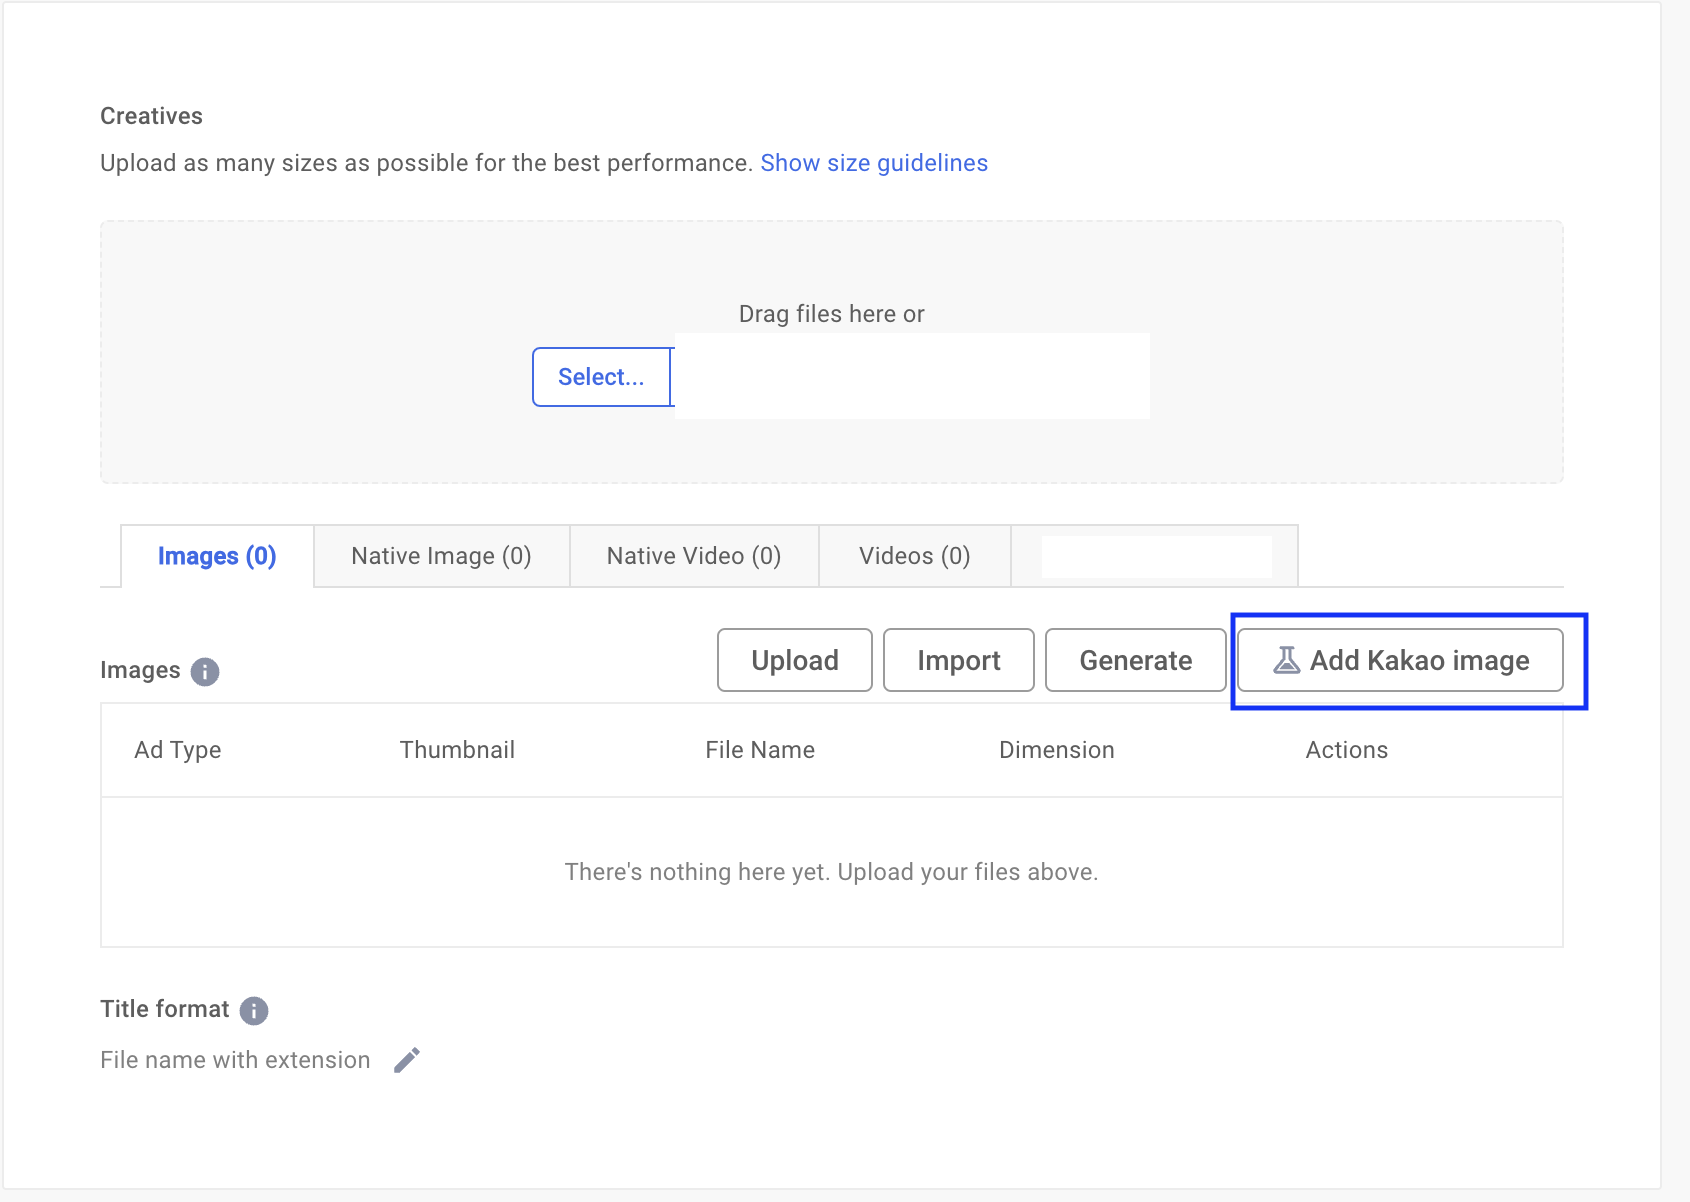Switch to the Native Video (0) tab

tap(693, 556)
